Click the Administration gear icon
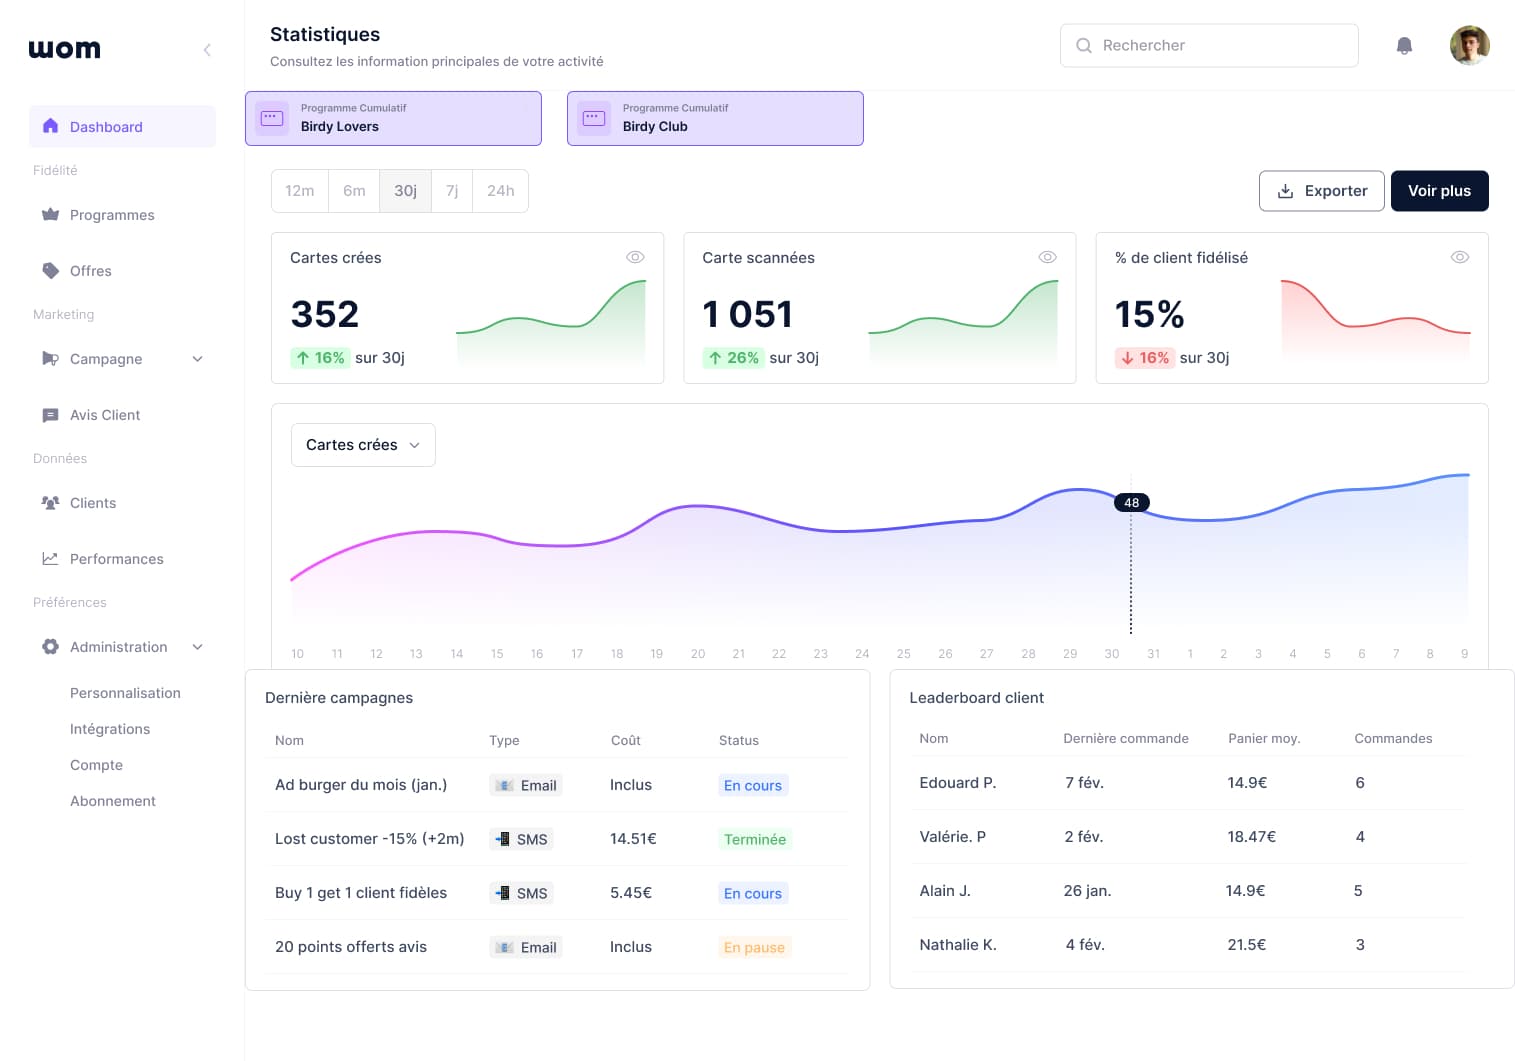Viewport: 1515px width, 1061px height. coord(50,646)
